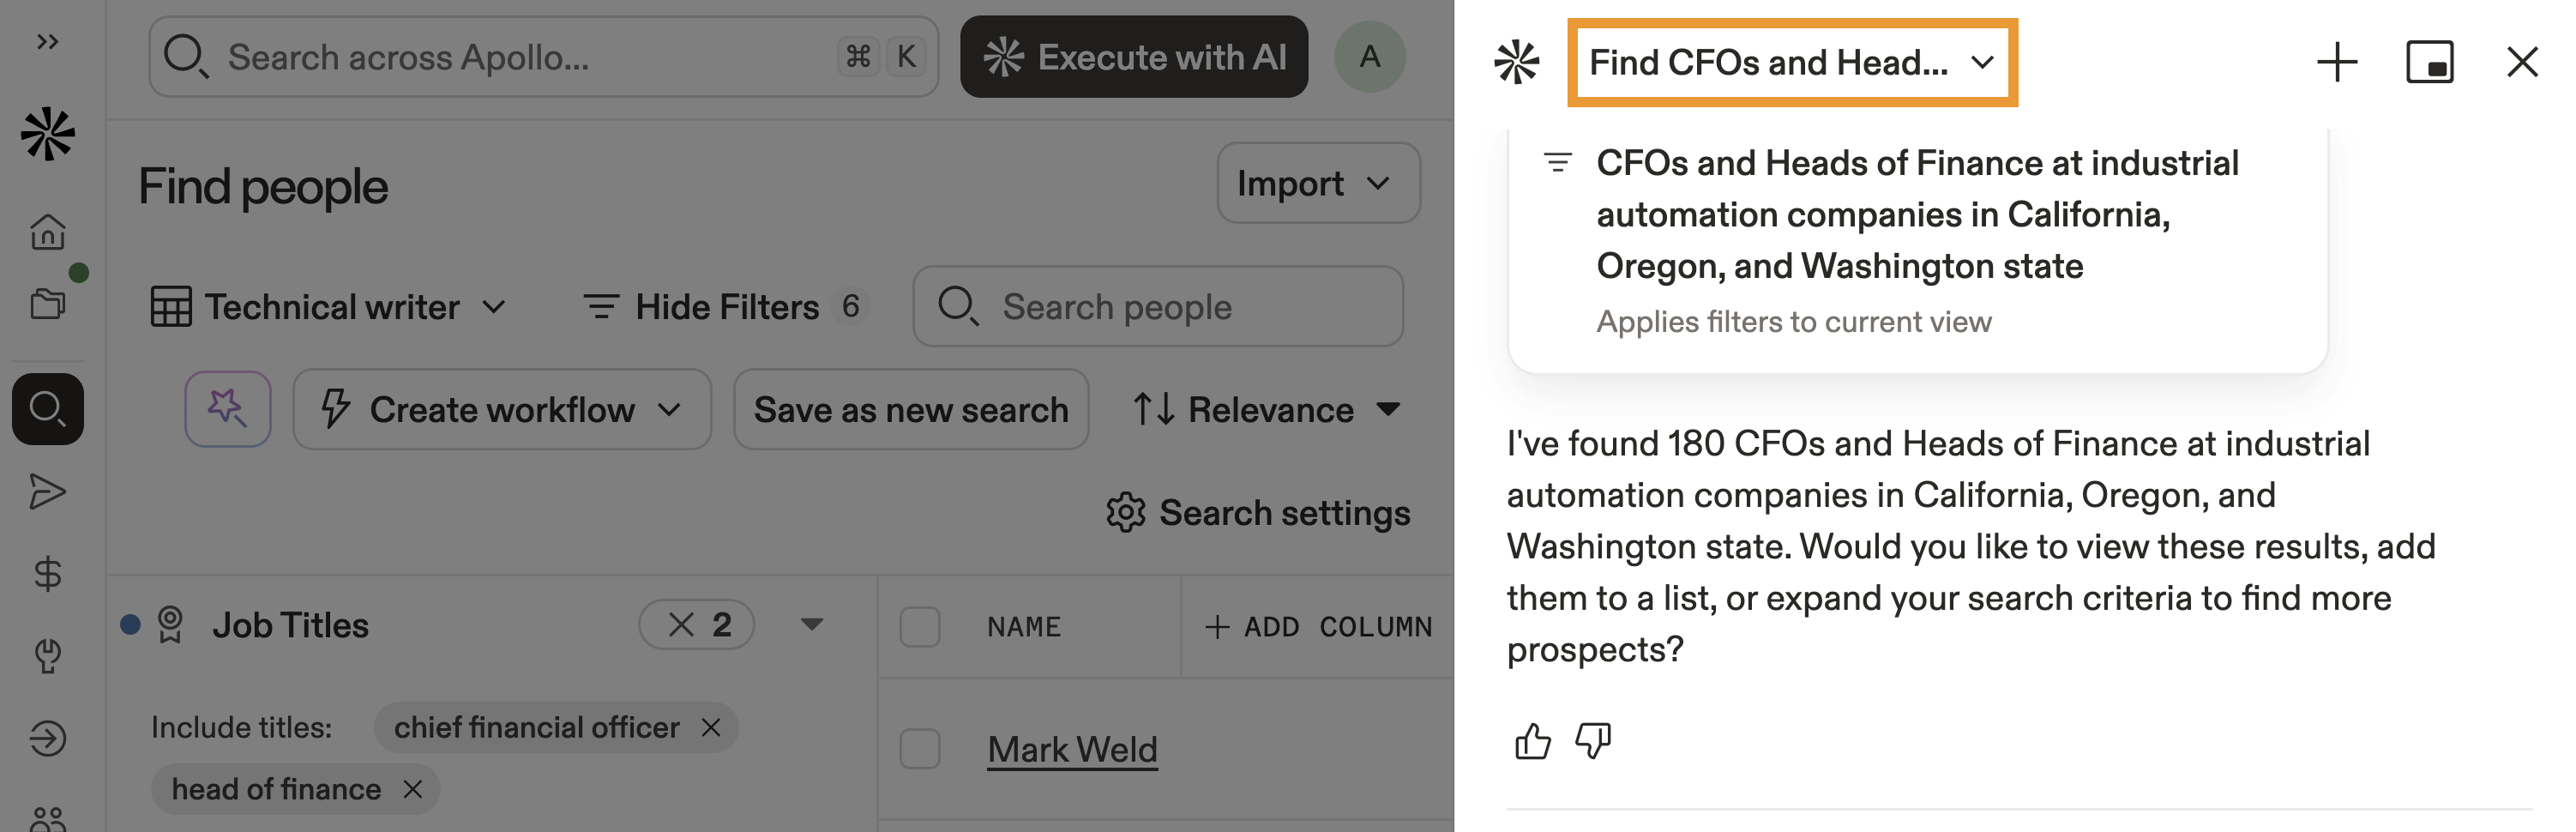Viewport: 2576px width, 832px height.
Task: Remove the chief financial officer title chip
Action: tap(711, 727)
